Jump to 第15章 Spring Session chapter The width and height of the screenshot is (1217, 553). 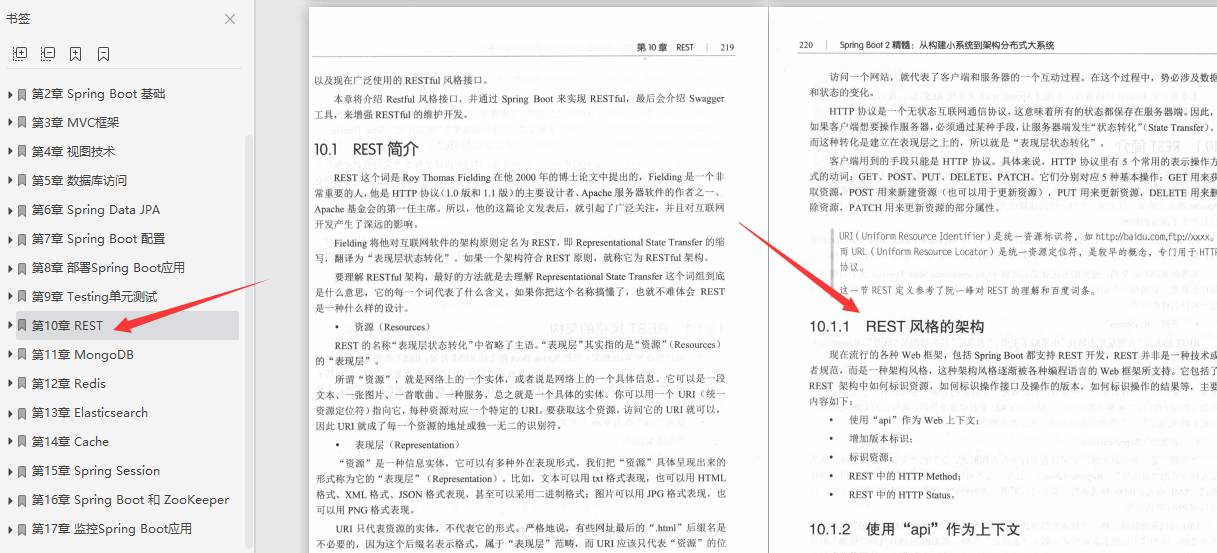pos(96,471)
